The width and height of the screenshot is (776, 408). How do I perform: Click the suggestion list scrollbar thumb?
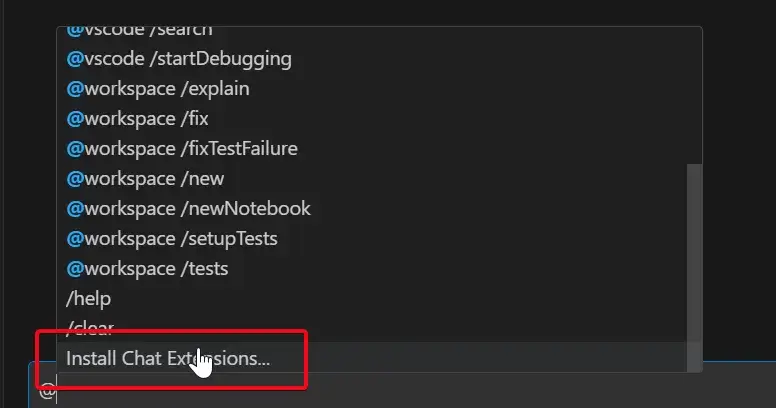pyautogui.click(x=694, y=267)
